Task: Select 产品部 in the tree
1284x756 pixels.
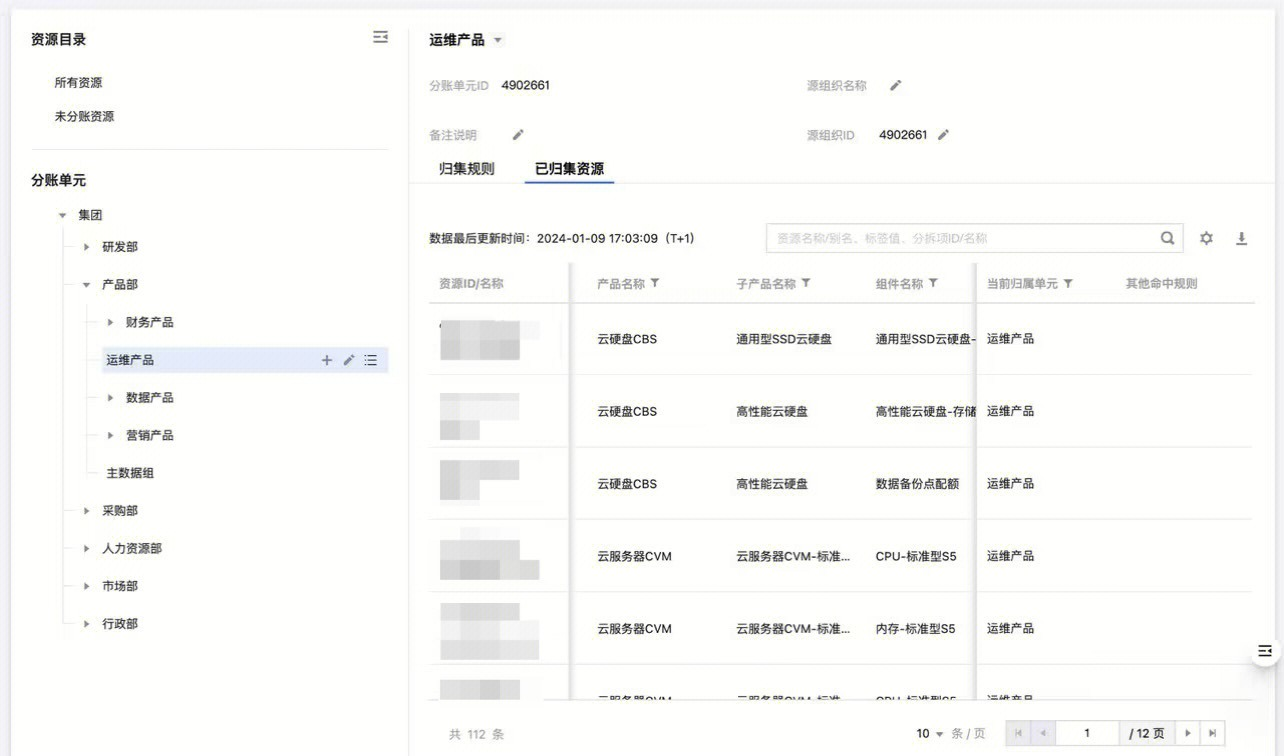Action: tap(120, 285)
